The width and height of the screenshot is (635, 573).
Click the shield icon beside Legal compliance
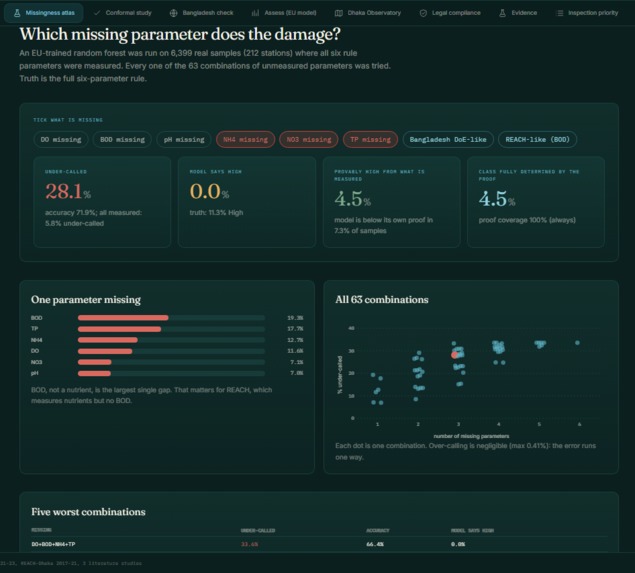tap(423, 13)
